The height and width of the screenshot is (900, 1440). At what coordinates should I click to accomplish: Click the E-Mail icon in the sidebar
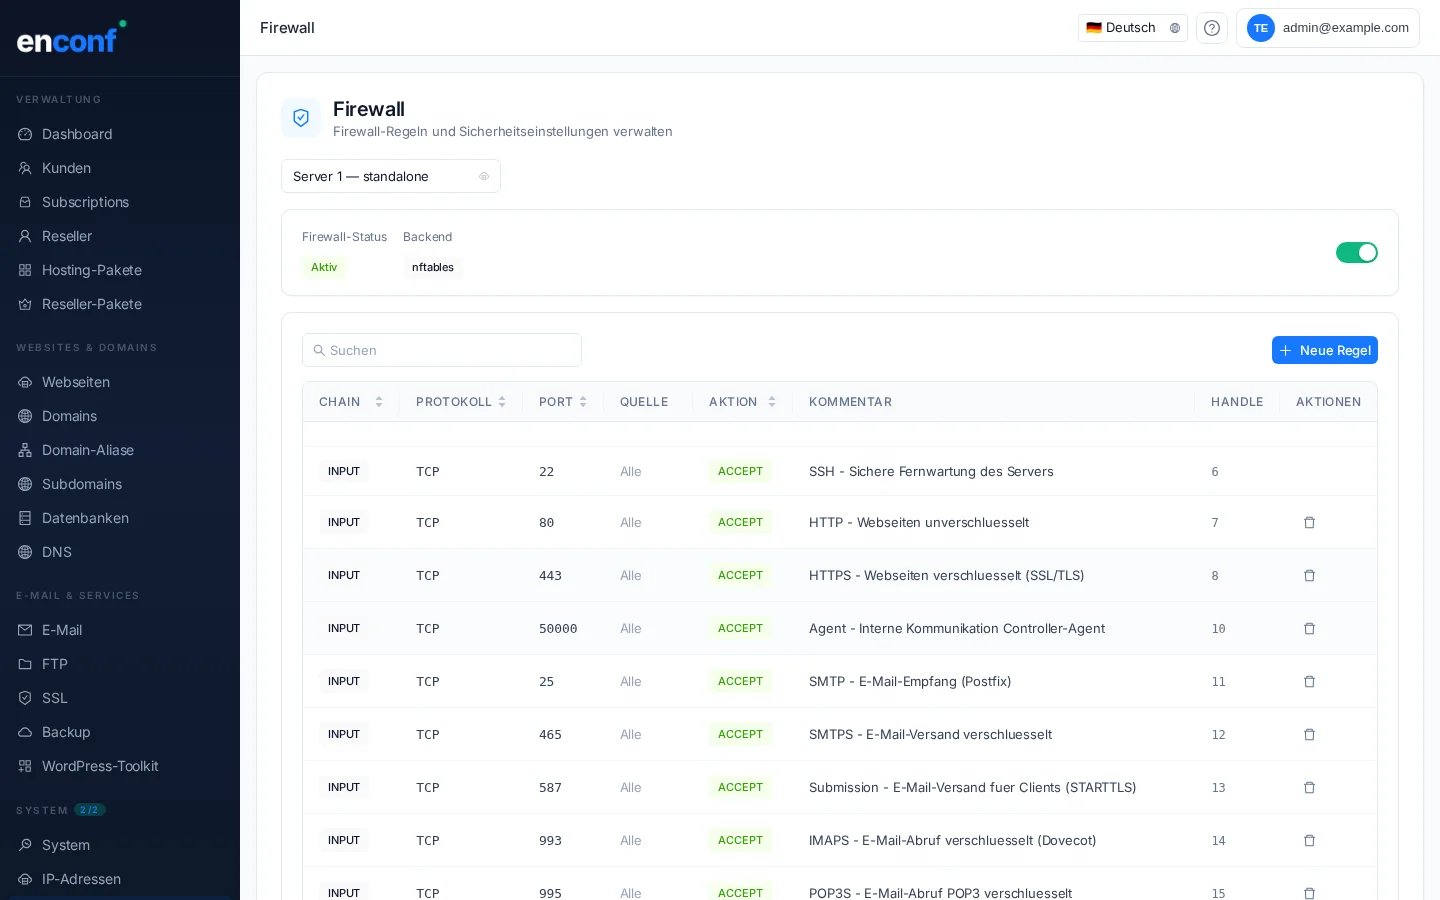pyautogui.click(x=22, y=630)
